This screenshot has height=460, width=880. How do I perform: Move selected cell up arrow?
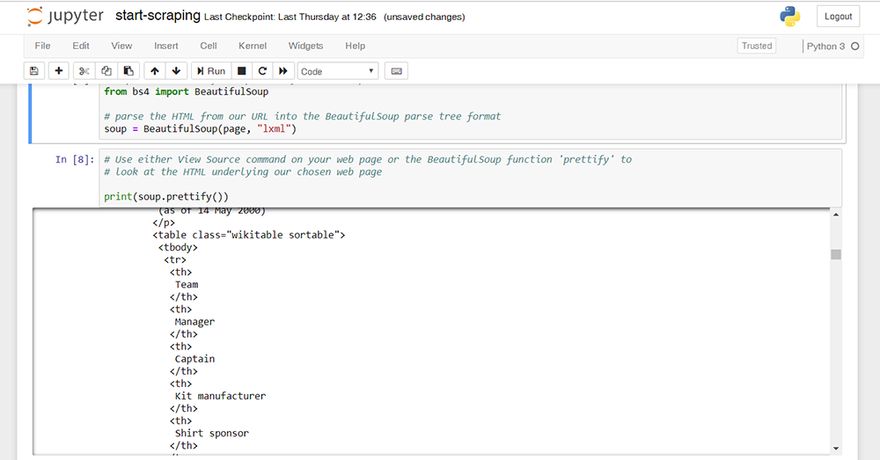pyautogui.click(x=154, y=71)
